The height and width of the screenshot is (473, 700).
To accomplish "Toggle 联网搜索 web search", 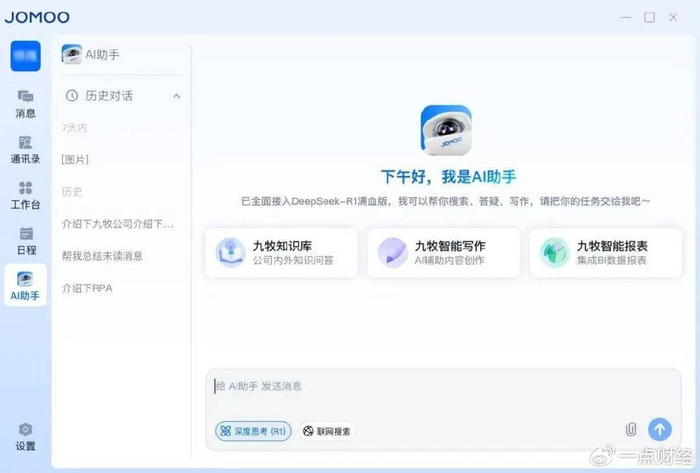I will tap(327, 431).
